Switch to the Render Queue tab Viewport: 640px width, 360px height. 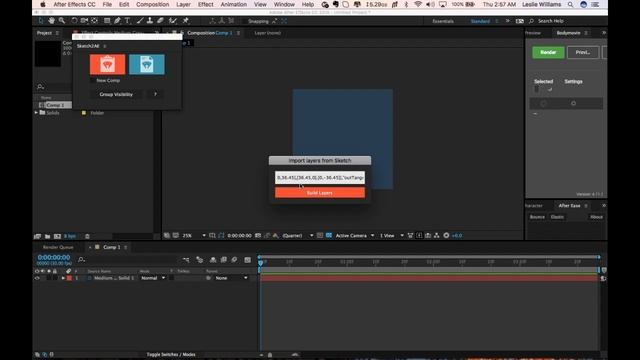click(x=58, y=247)
